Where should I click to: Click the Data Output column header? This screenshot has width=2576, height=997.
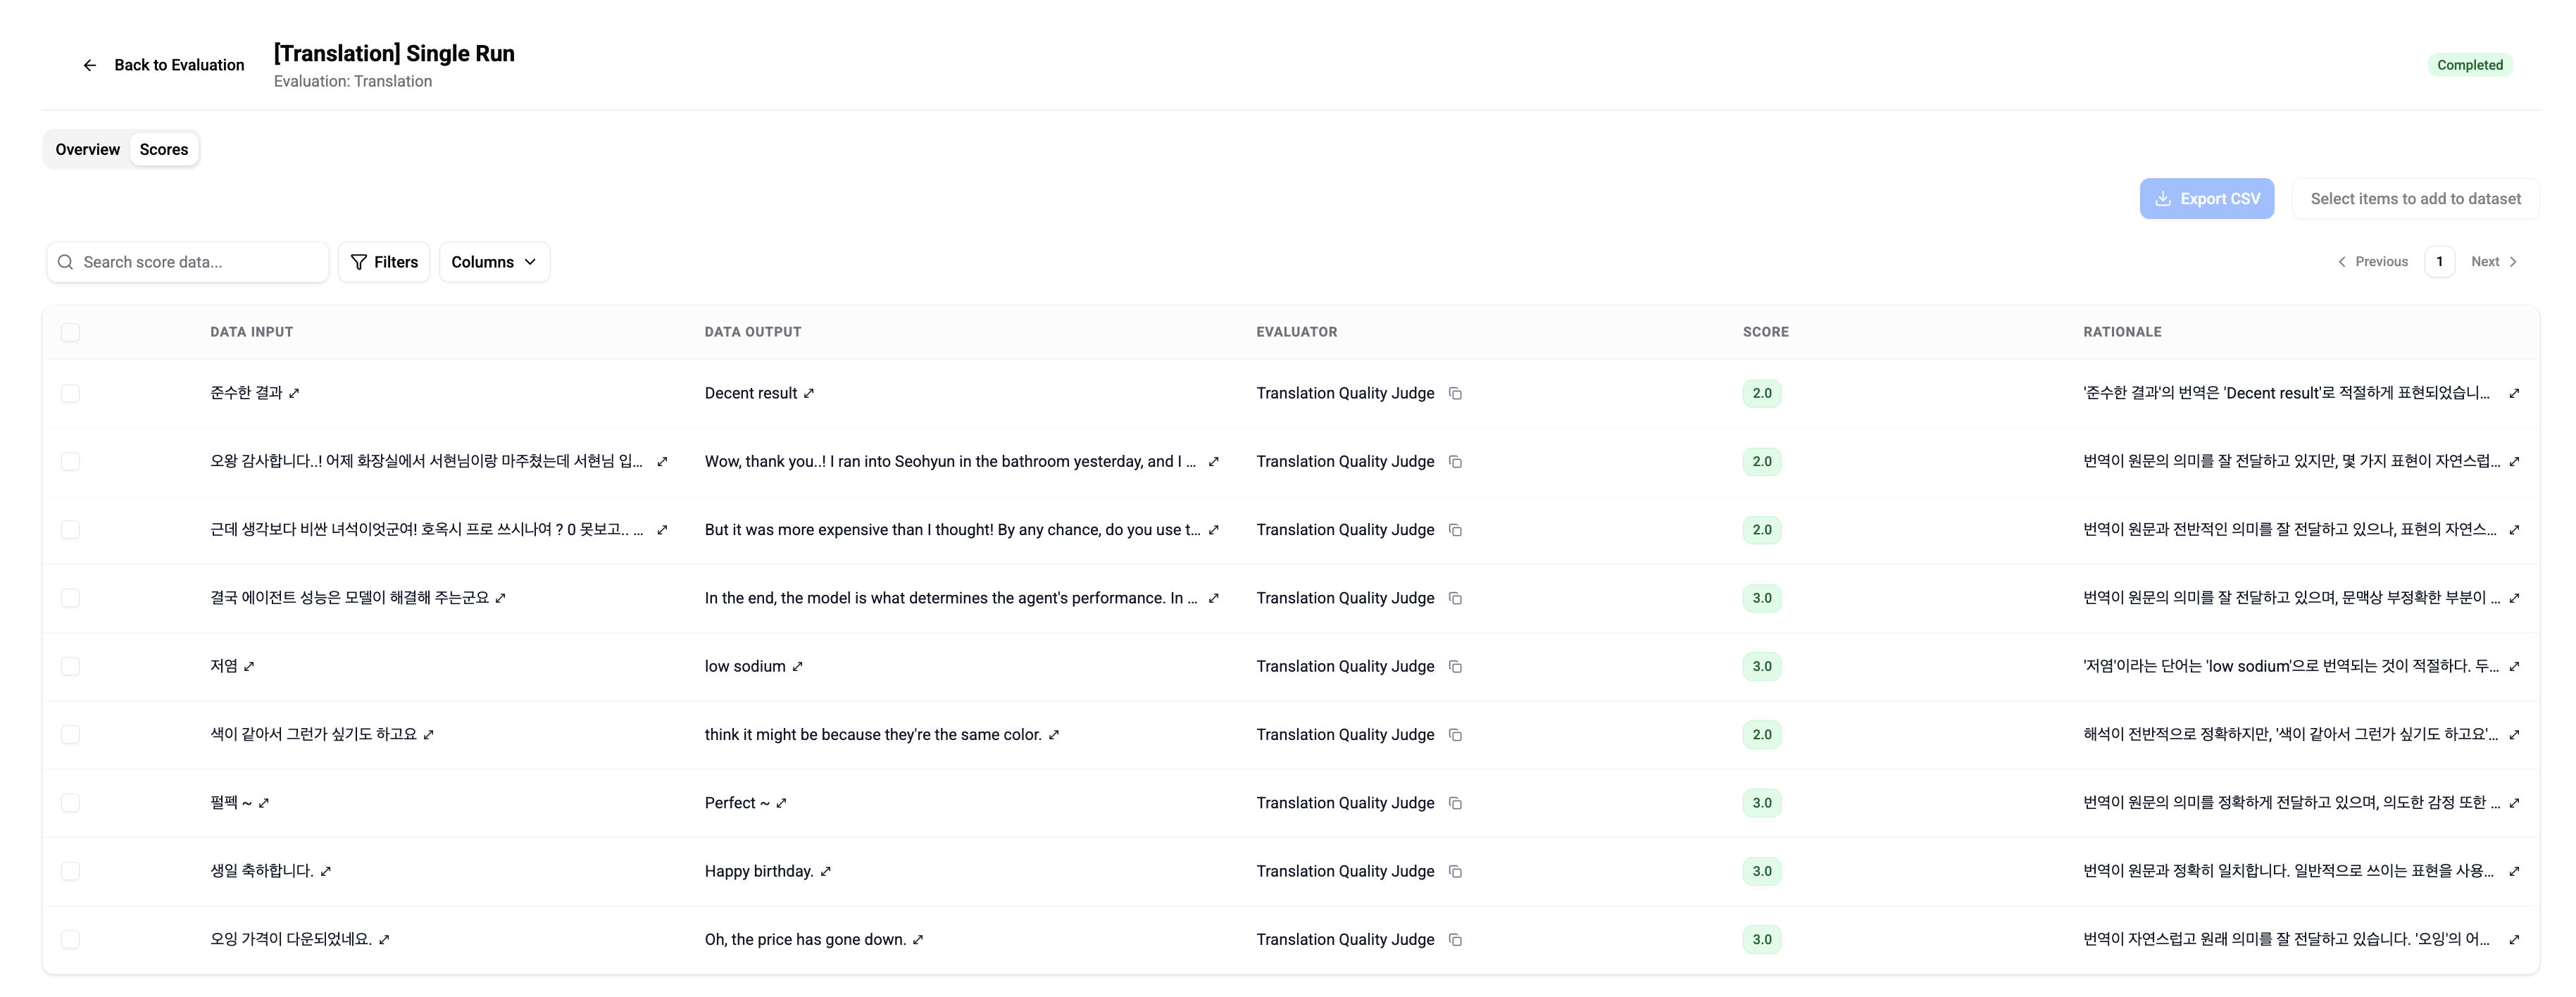[752, 332]
